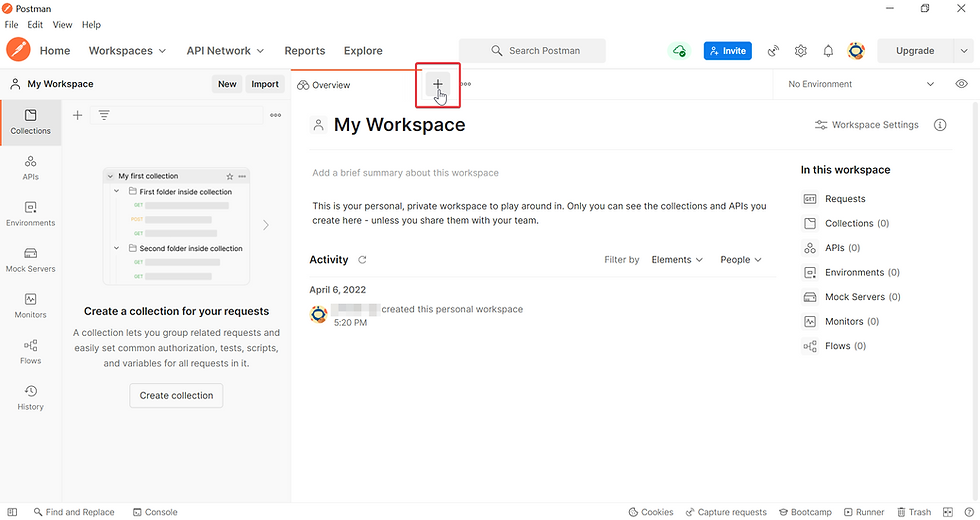Screen dimensions: 980x520
Task: Open the Console
Action: coord(155,512)
